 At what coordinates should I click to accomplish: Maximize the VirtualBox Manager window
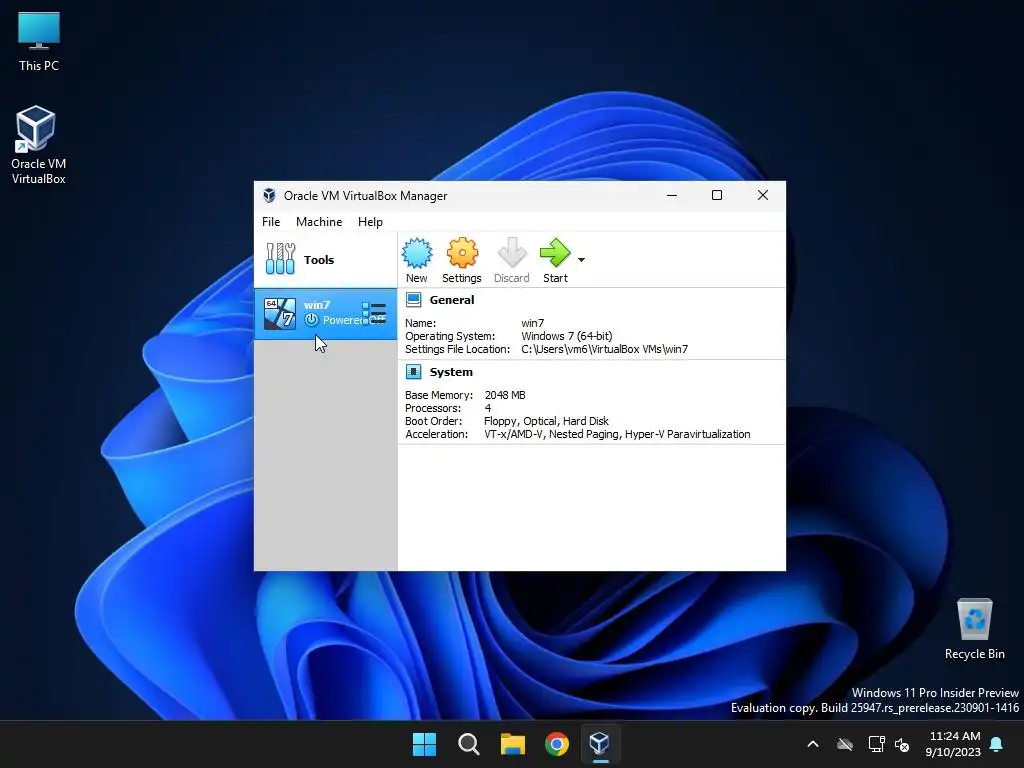(x=717, y=195)
